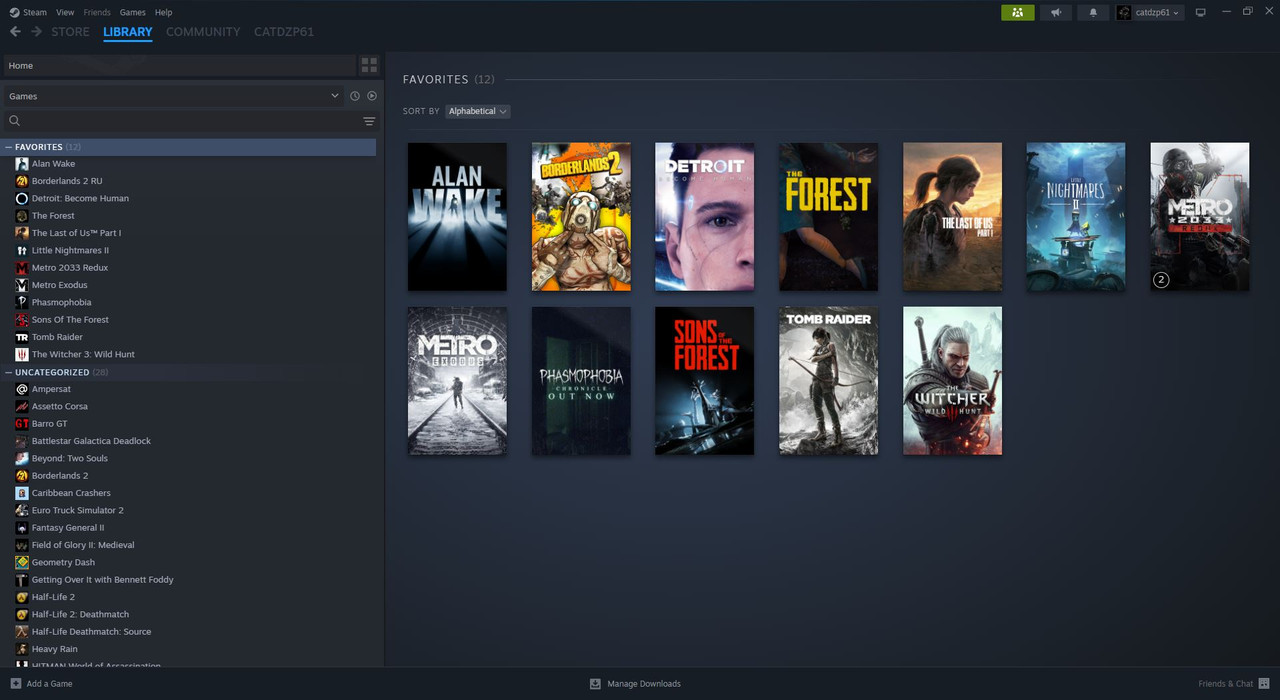Open the Help menu
Screen dimensions: 1280x700
point(164,12)
